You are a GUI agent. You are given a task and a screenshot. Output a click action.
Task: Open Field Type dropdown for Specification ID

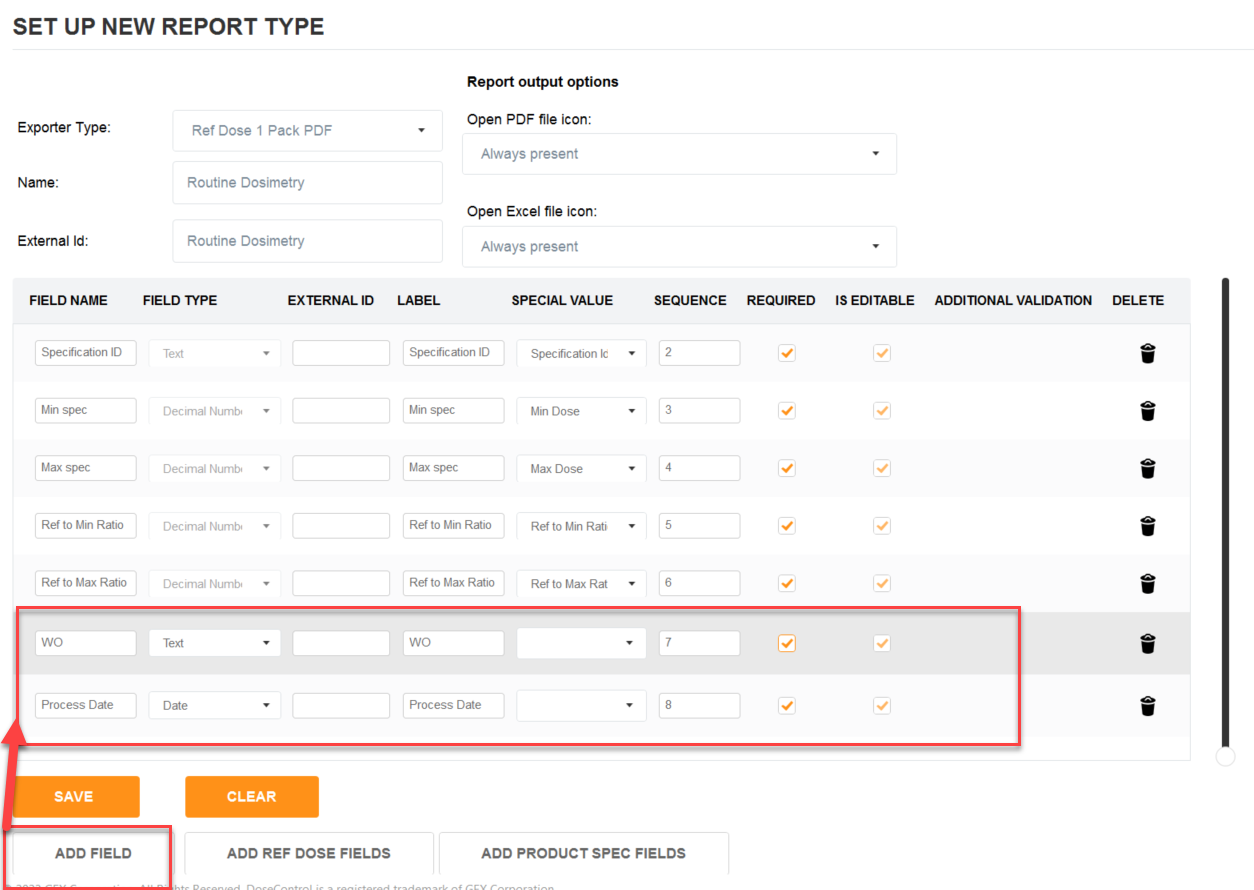[x=214, y=353]
